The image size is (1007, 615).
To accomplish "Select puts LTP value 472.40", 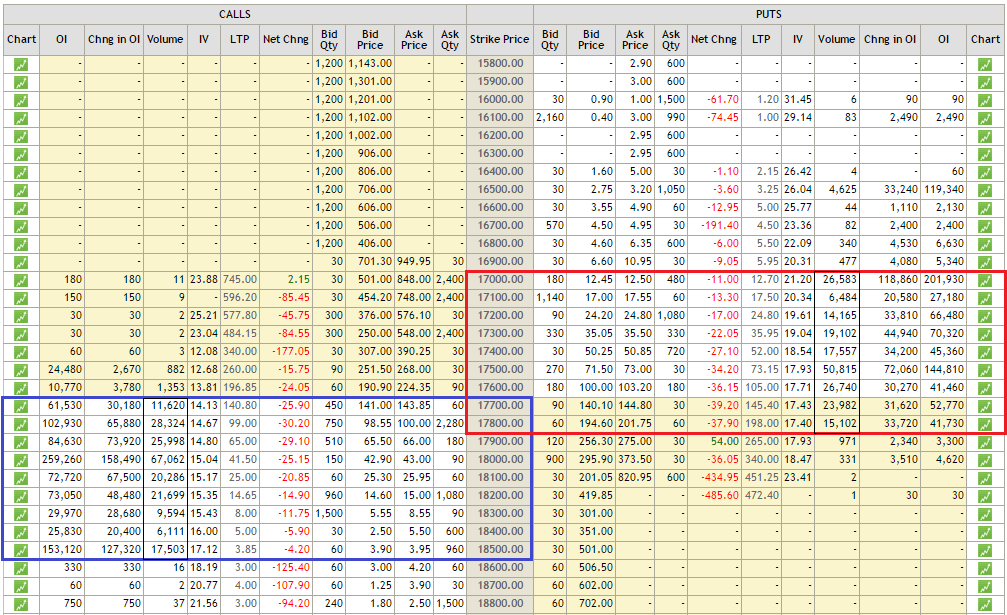I will click(x=762, y=495).
